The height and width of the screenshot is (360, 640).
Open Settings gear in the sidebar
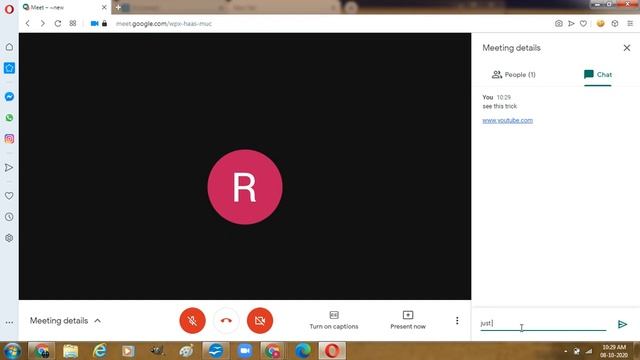tap(9, 238)
